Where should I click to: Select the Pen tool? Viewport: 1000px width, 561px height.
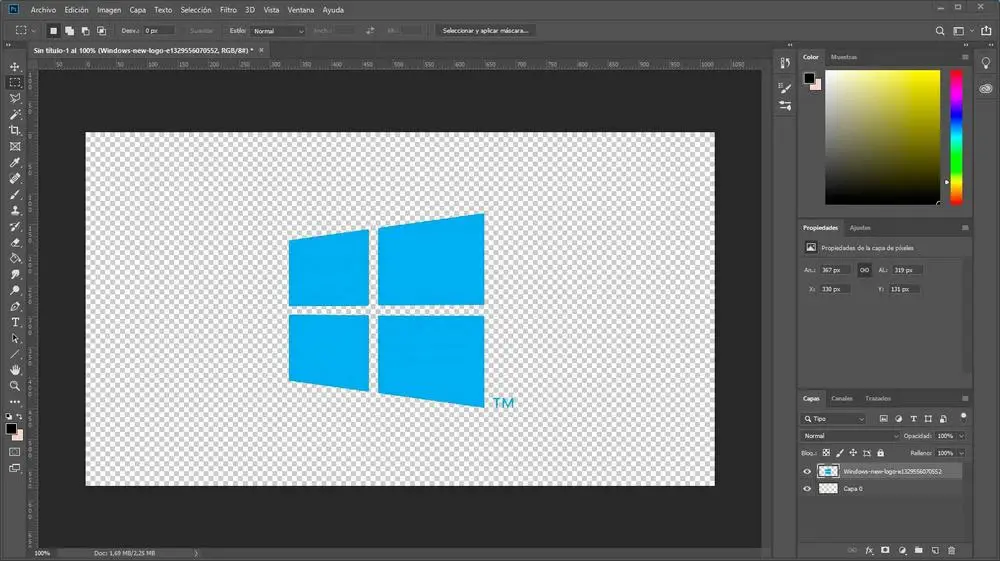point(15,306)
